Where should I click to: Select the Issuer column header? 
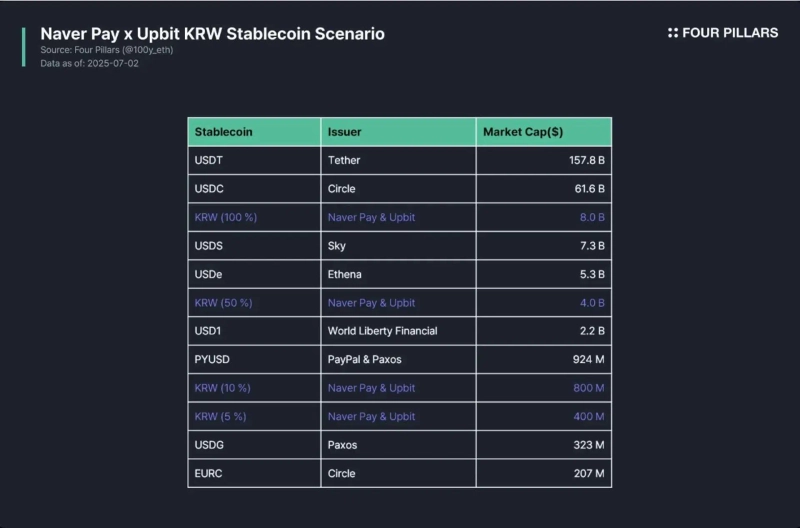pyautogui.click(x=344, y=132)
